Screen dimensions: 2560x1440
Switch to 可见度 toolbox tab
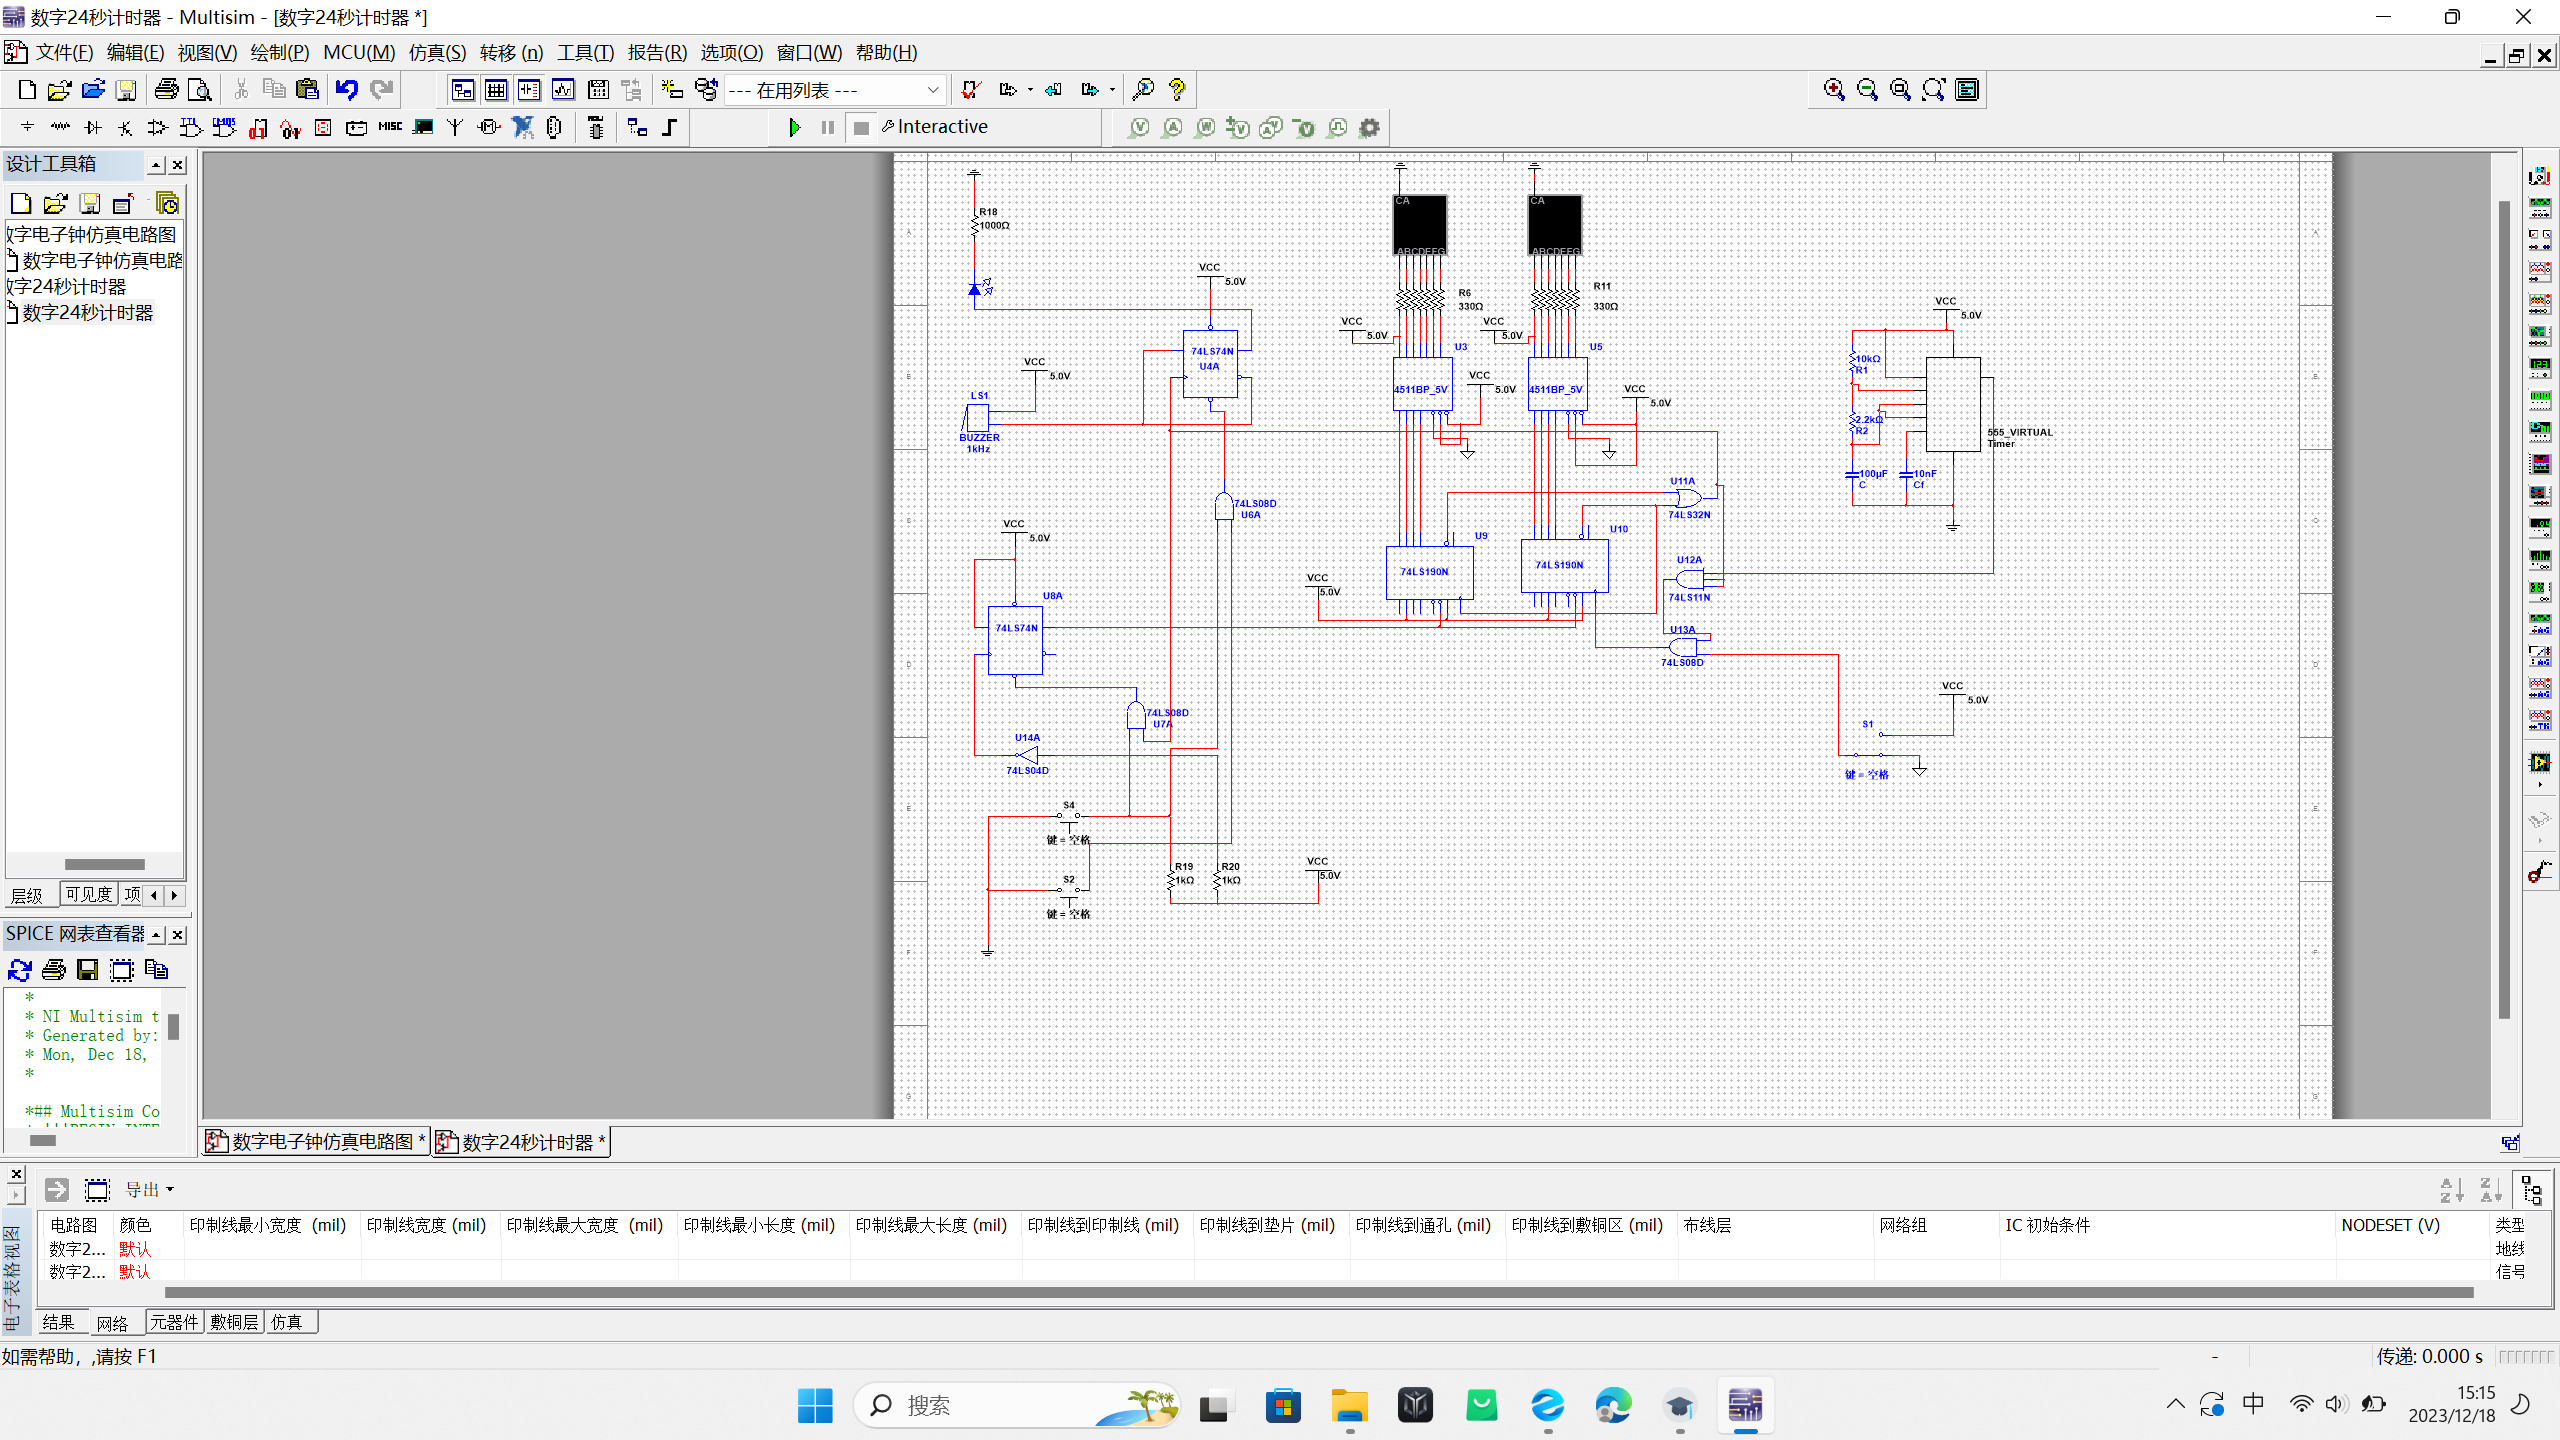[x=89, y=894]
